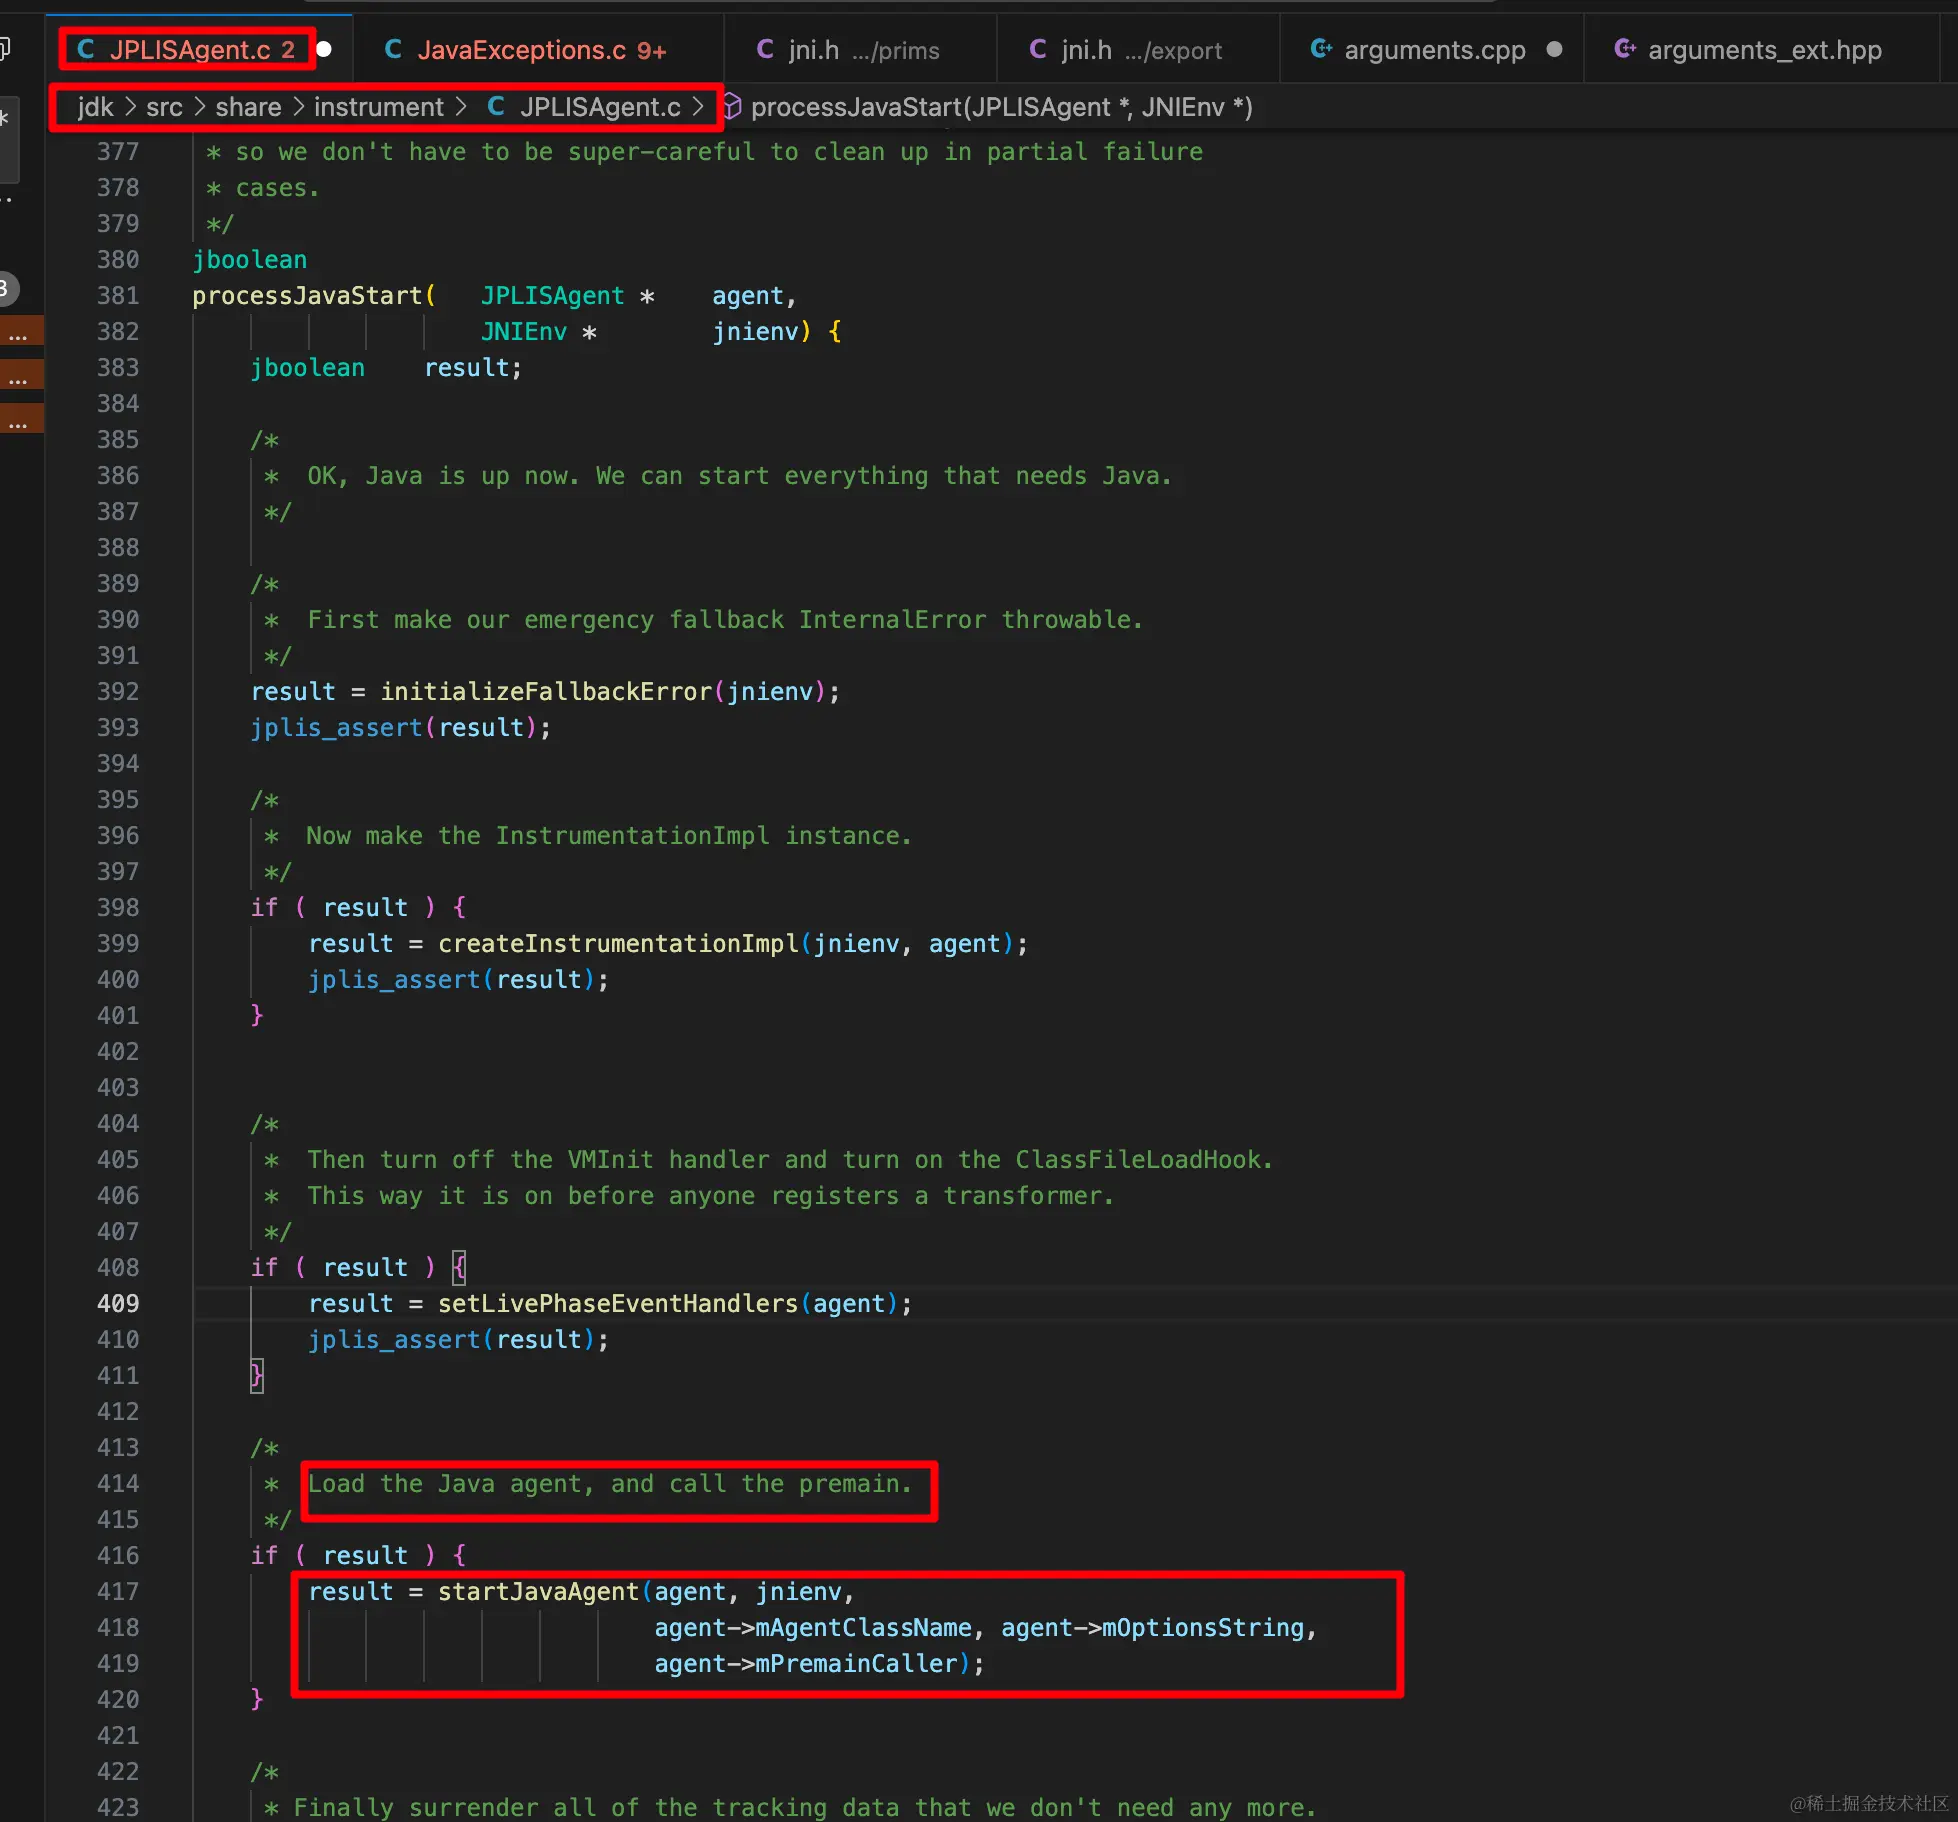Viewport: 1958px width, 1822px height.
Task: Click the unsaved dot on JPLISAgent.c tab
Action: (x=324, y=50)
